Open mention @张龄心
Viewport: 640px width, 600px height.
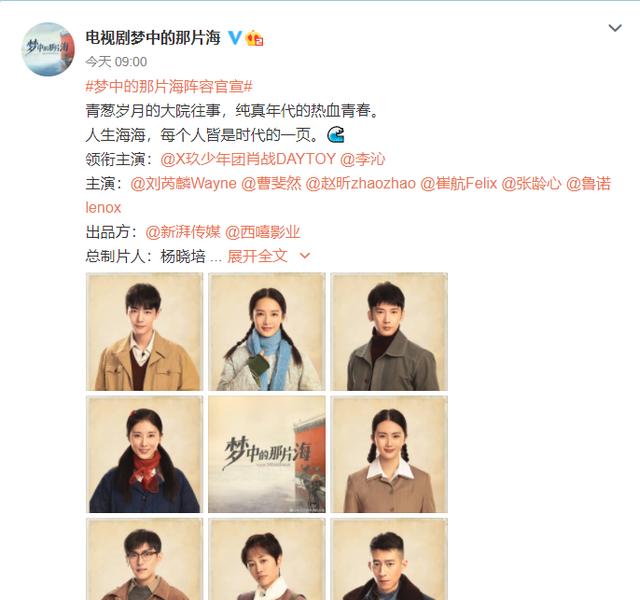(x=531, y=183)
